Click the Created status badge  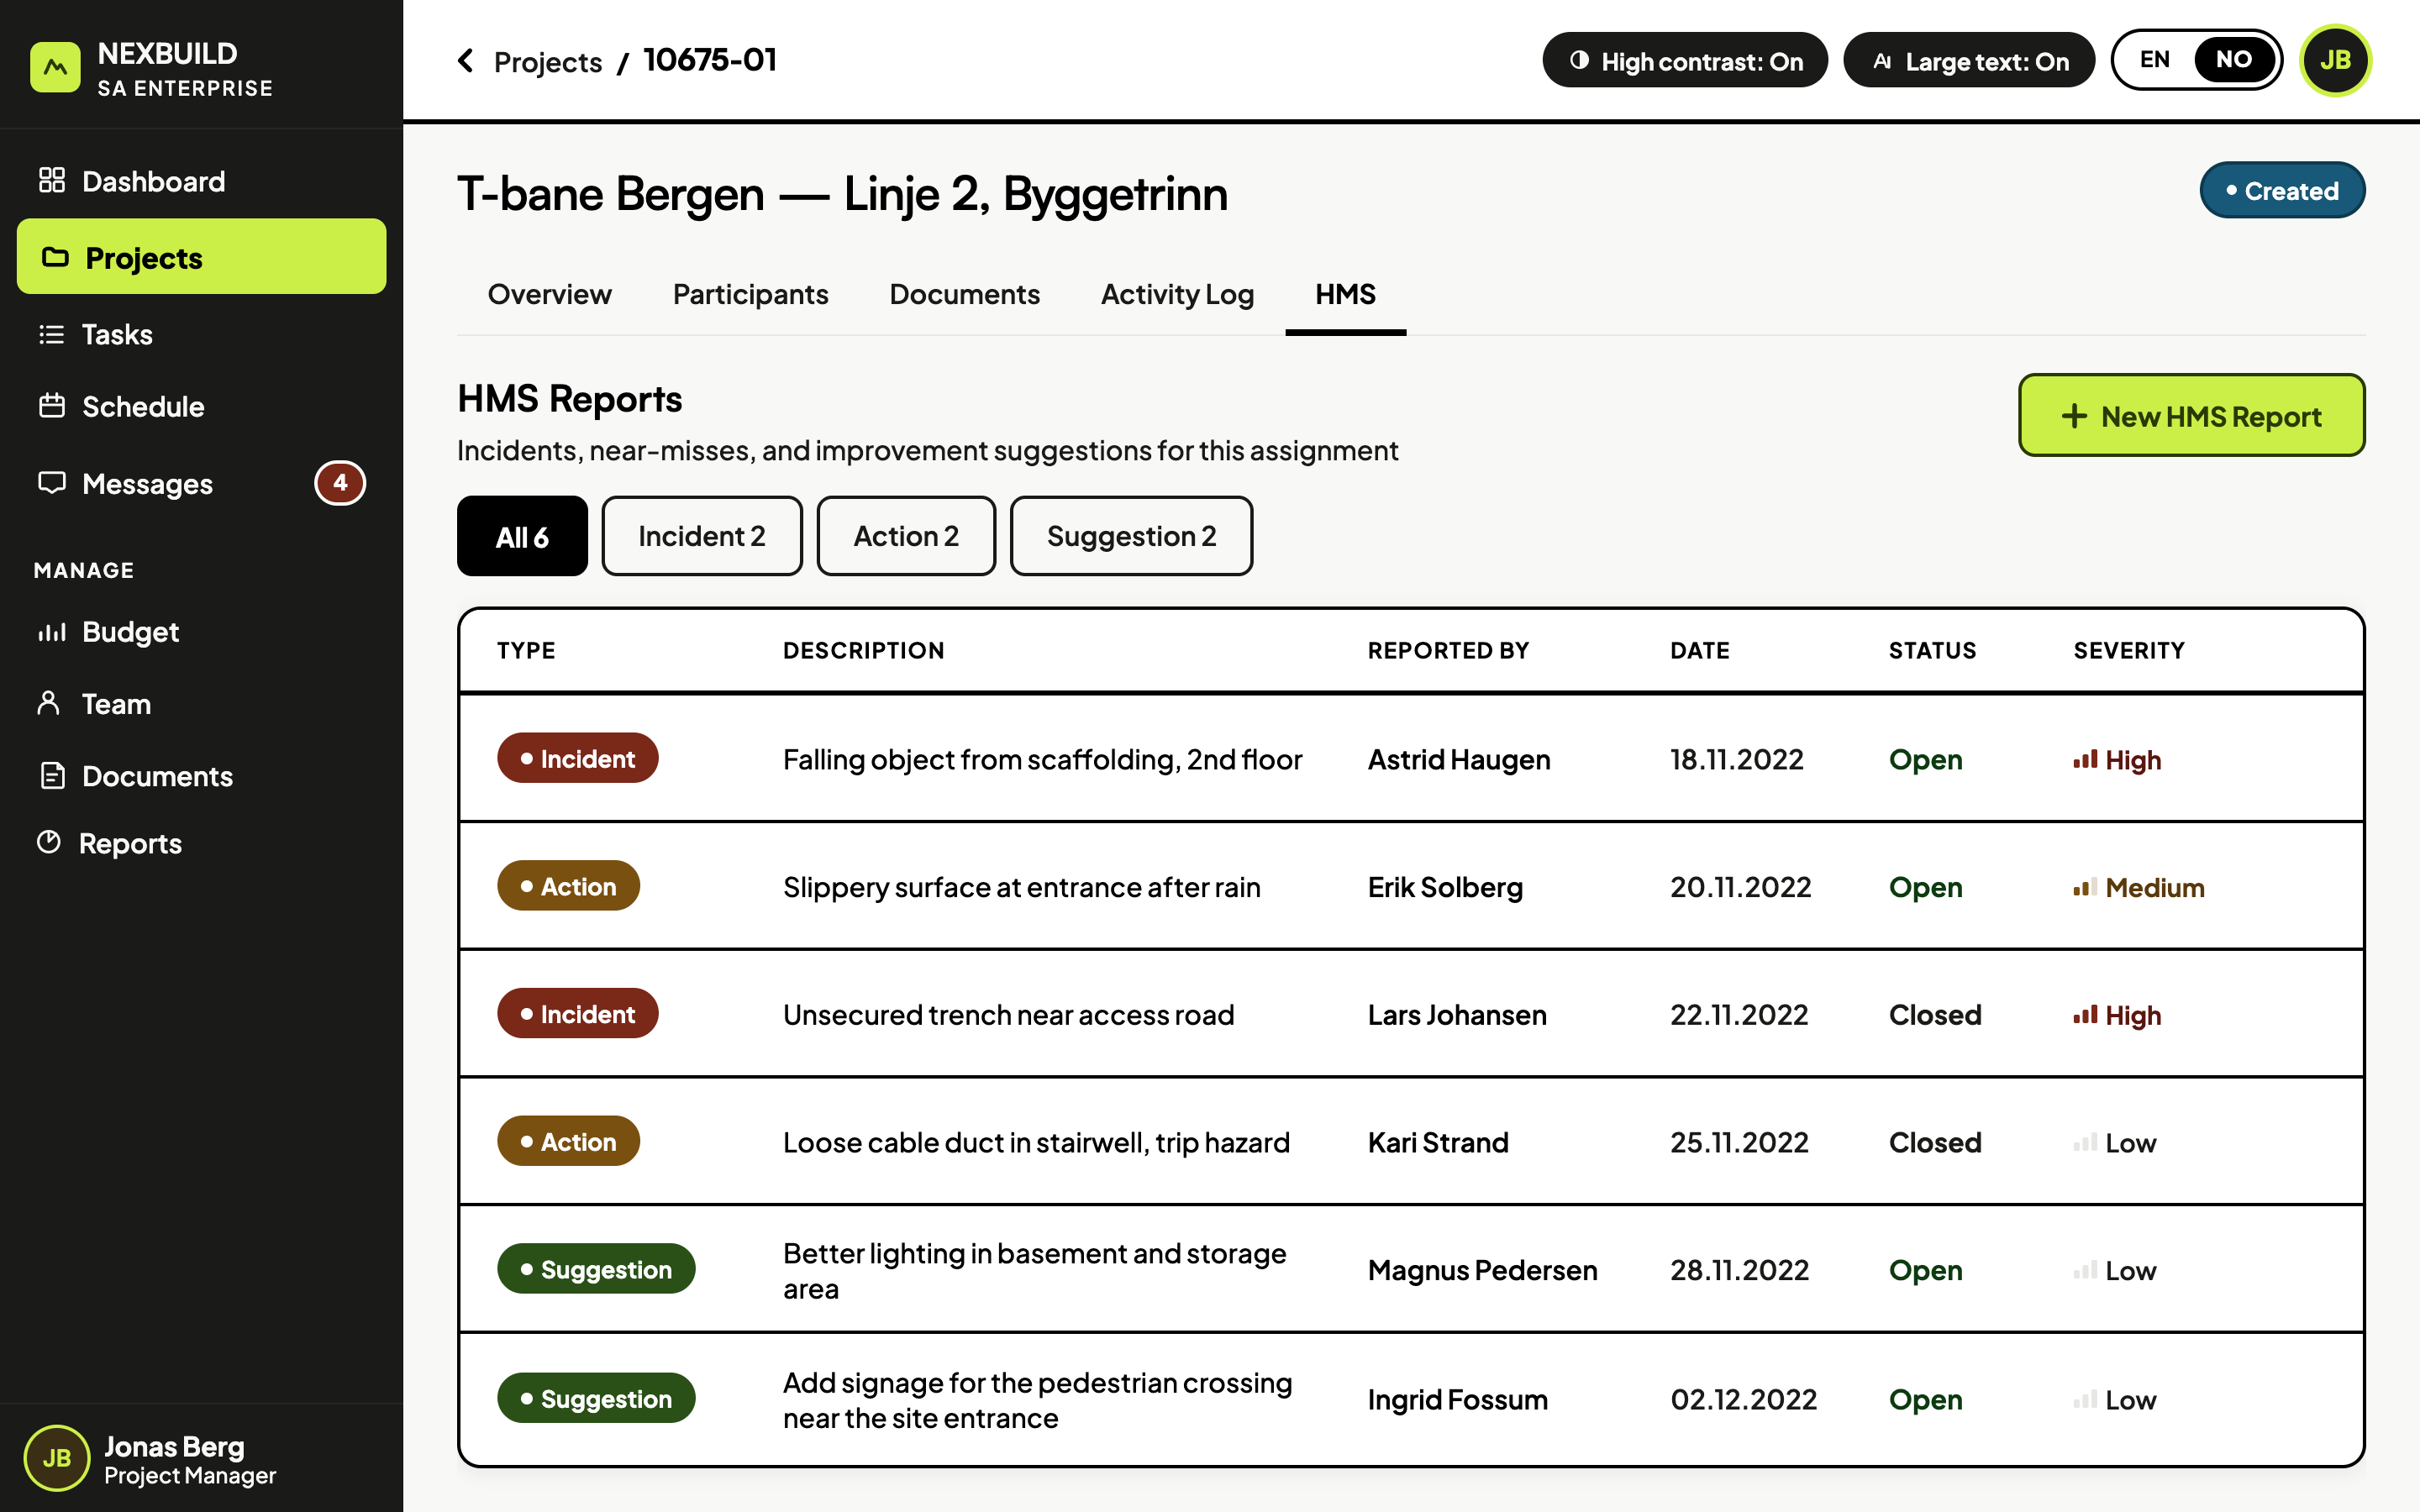(x=2282, y=190)
